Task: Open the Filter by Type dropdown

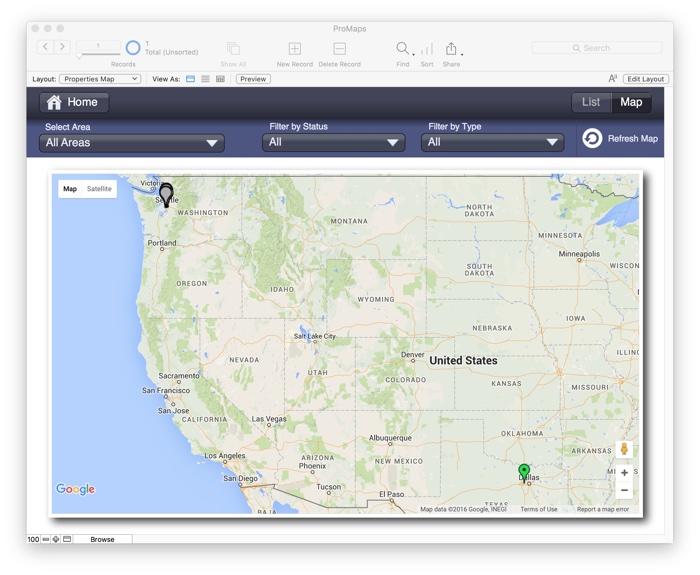Action: click(492, 142)
